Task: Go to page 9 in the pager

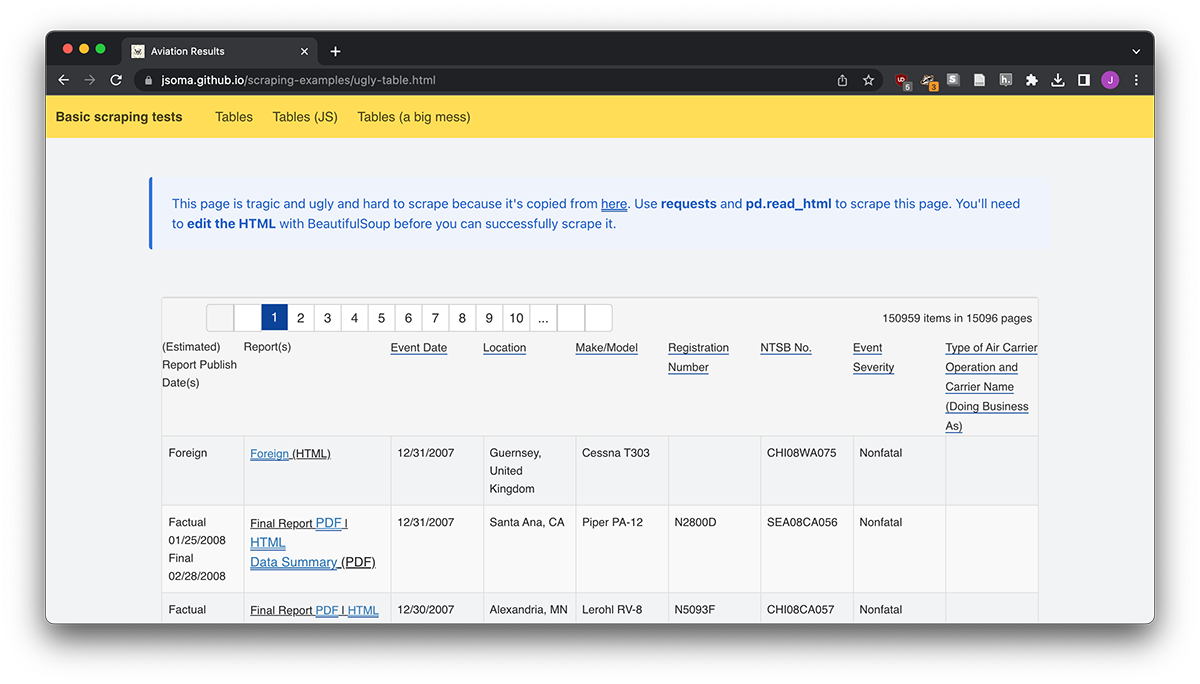Action: point(489,318)
